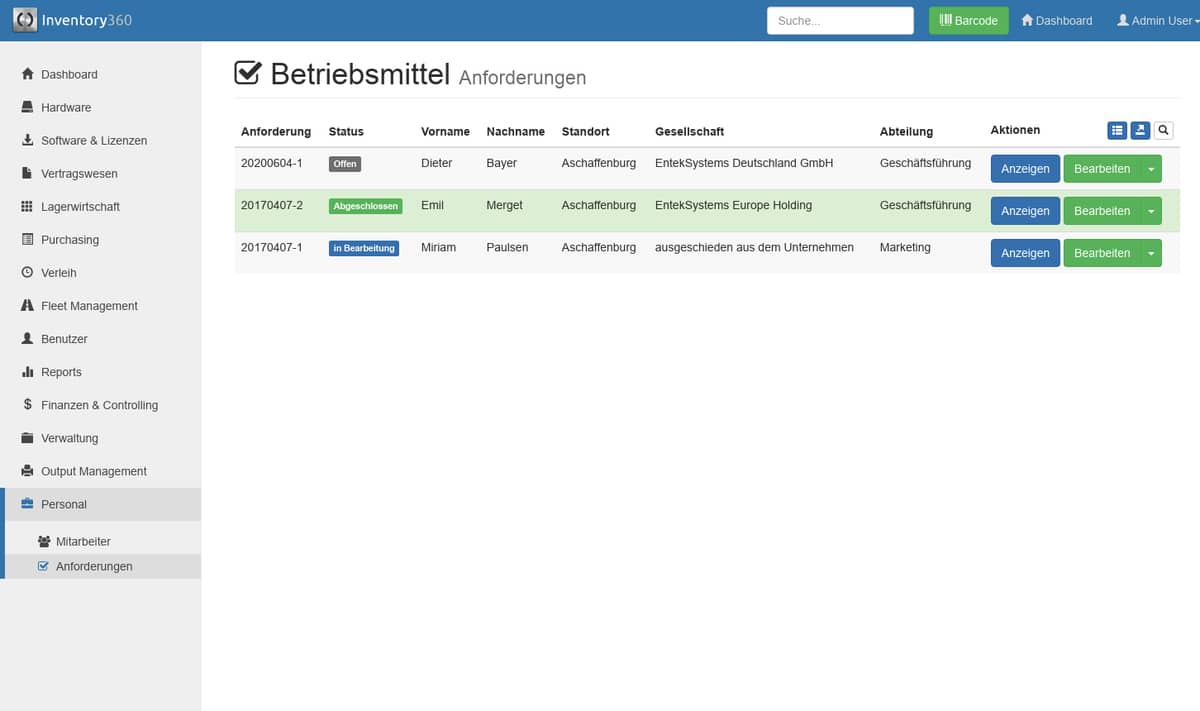
Task: Click the Output Management printer icon
Action: [x=27, y=470]
